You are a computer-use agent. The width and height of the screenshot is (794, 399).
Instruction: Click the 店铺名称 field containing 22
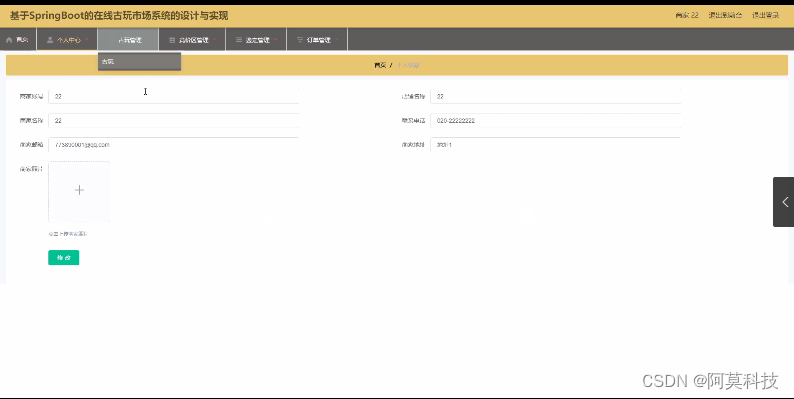(x=555, y=96)
